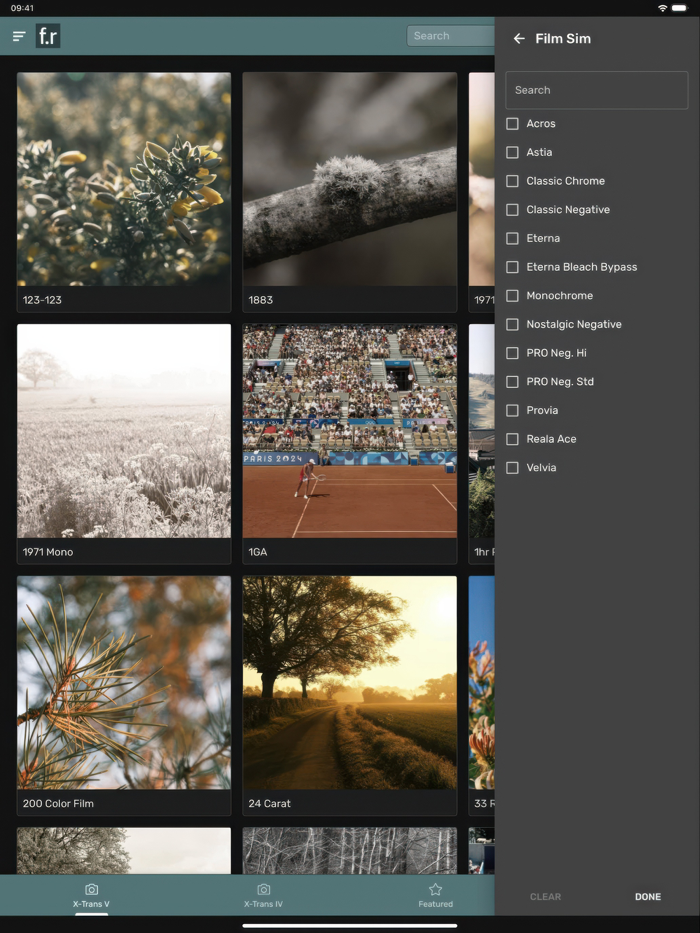Focus the Film Sim search field
The height and width of the screenshot is (933, 700).
click(596, 90)
